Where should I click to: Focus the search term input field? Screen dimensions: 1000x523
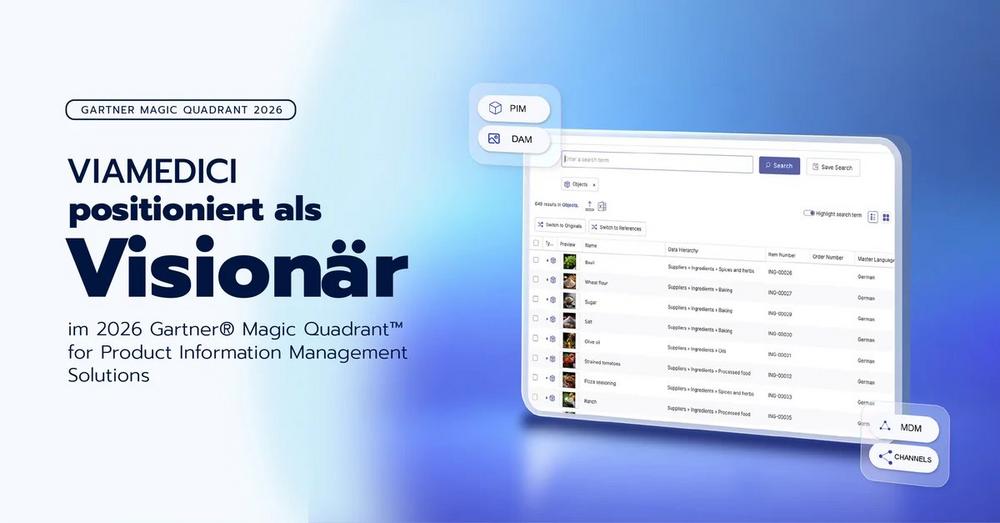pyautogui.click(x=658, y=161)
